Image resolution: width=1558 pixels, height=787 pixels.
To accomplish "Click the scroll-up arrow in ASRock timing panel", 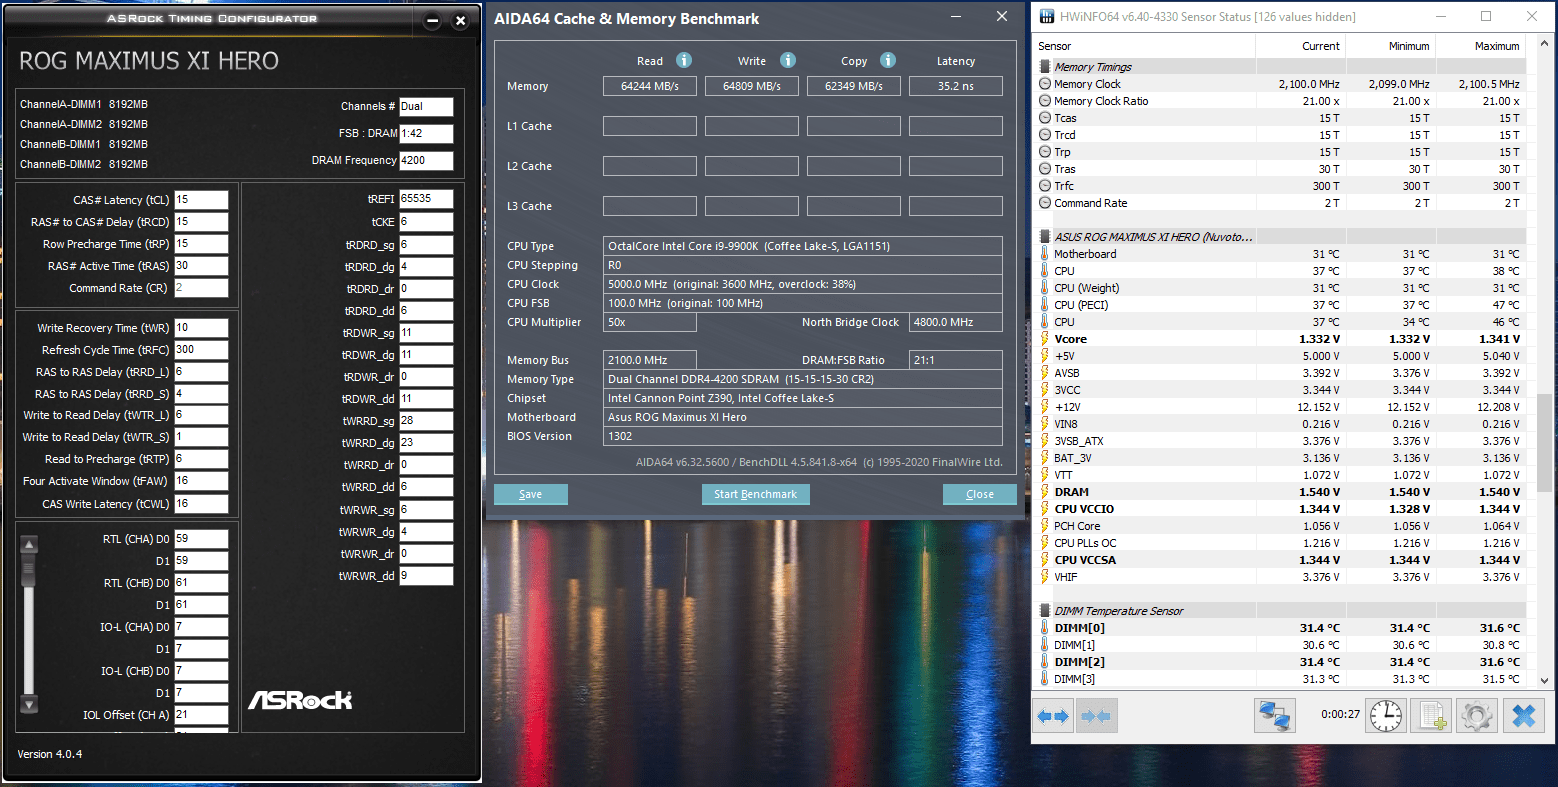I will click(29, 545).
